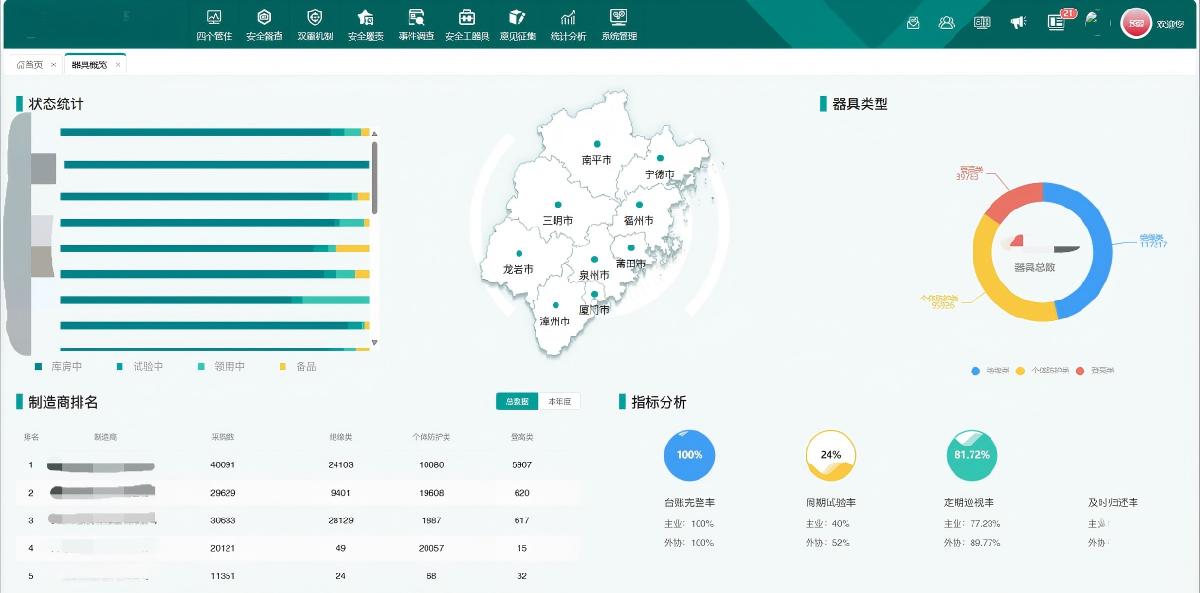Viewport: 1200px width, 593px height.
Task: Toggle the 备品 legend entry
Action: [x=298, y=367]
